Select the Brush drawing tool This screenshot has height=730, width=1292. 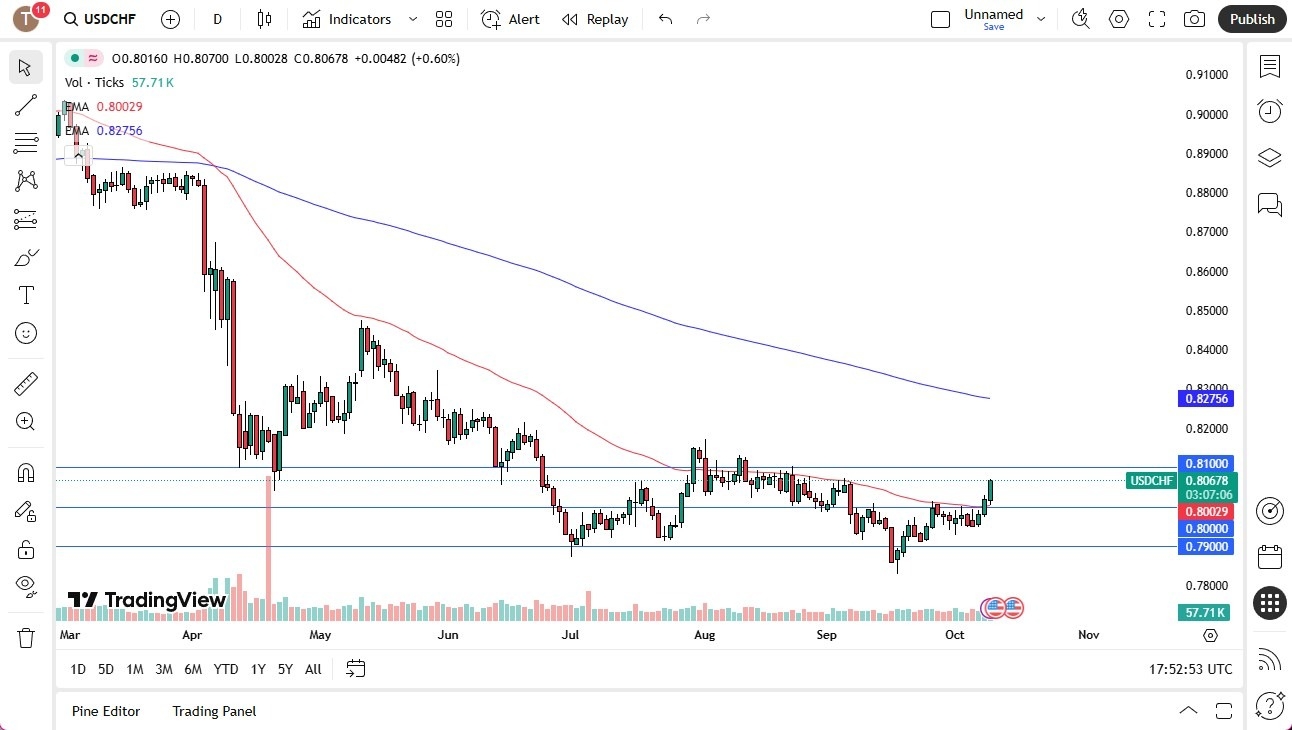pos(26,257)
